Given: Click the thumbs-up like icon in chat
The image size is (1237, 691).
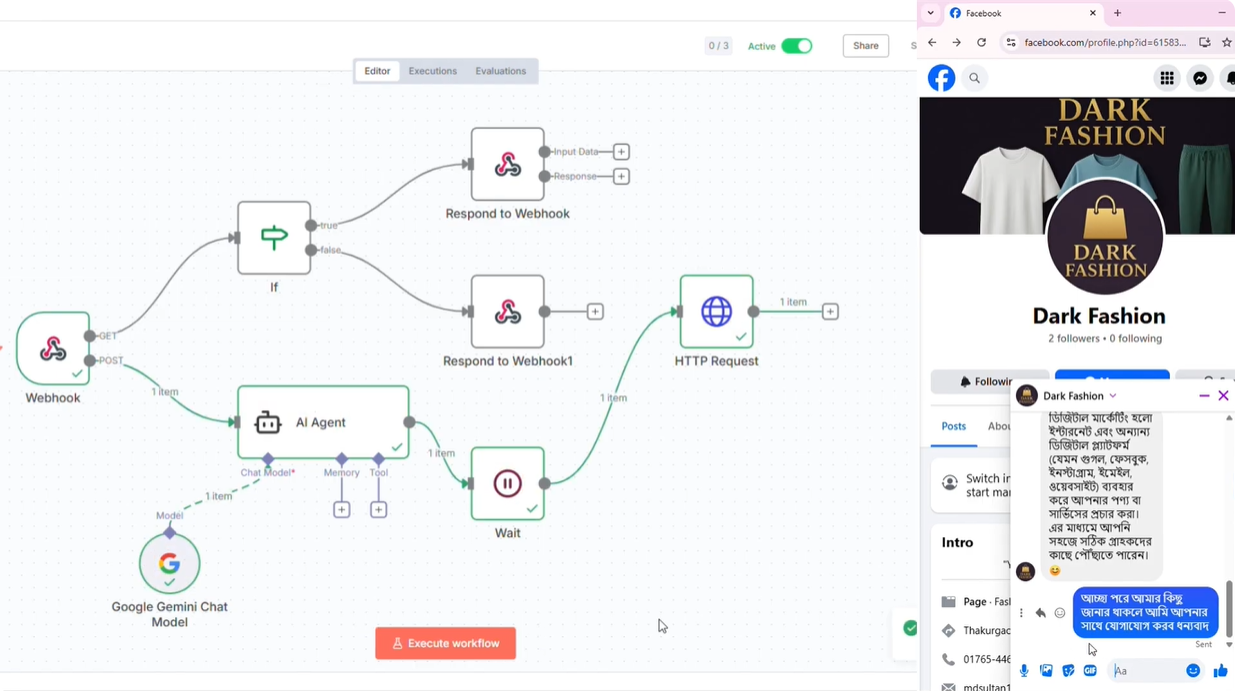Looking at the screenshot, I should (1220, 671).
